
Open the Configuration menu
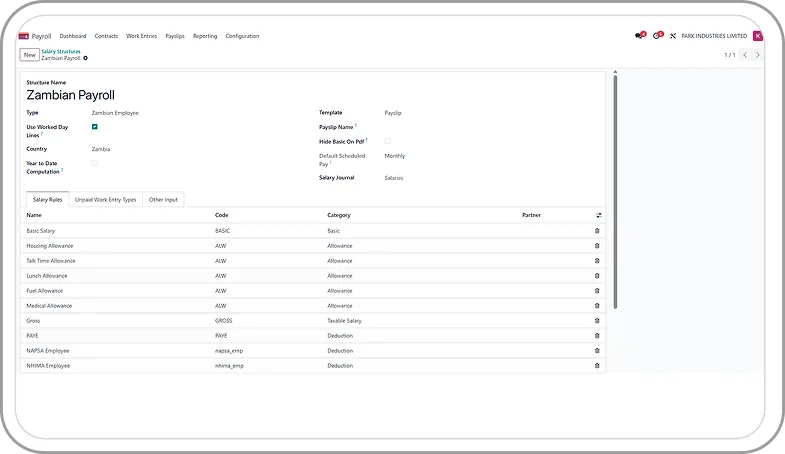pyautogui.click(x=242, y=36)
